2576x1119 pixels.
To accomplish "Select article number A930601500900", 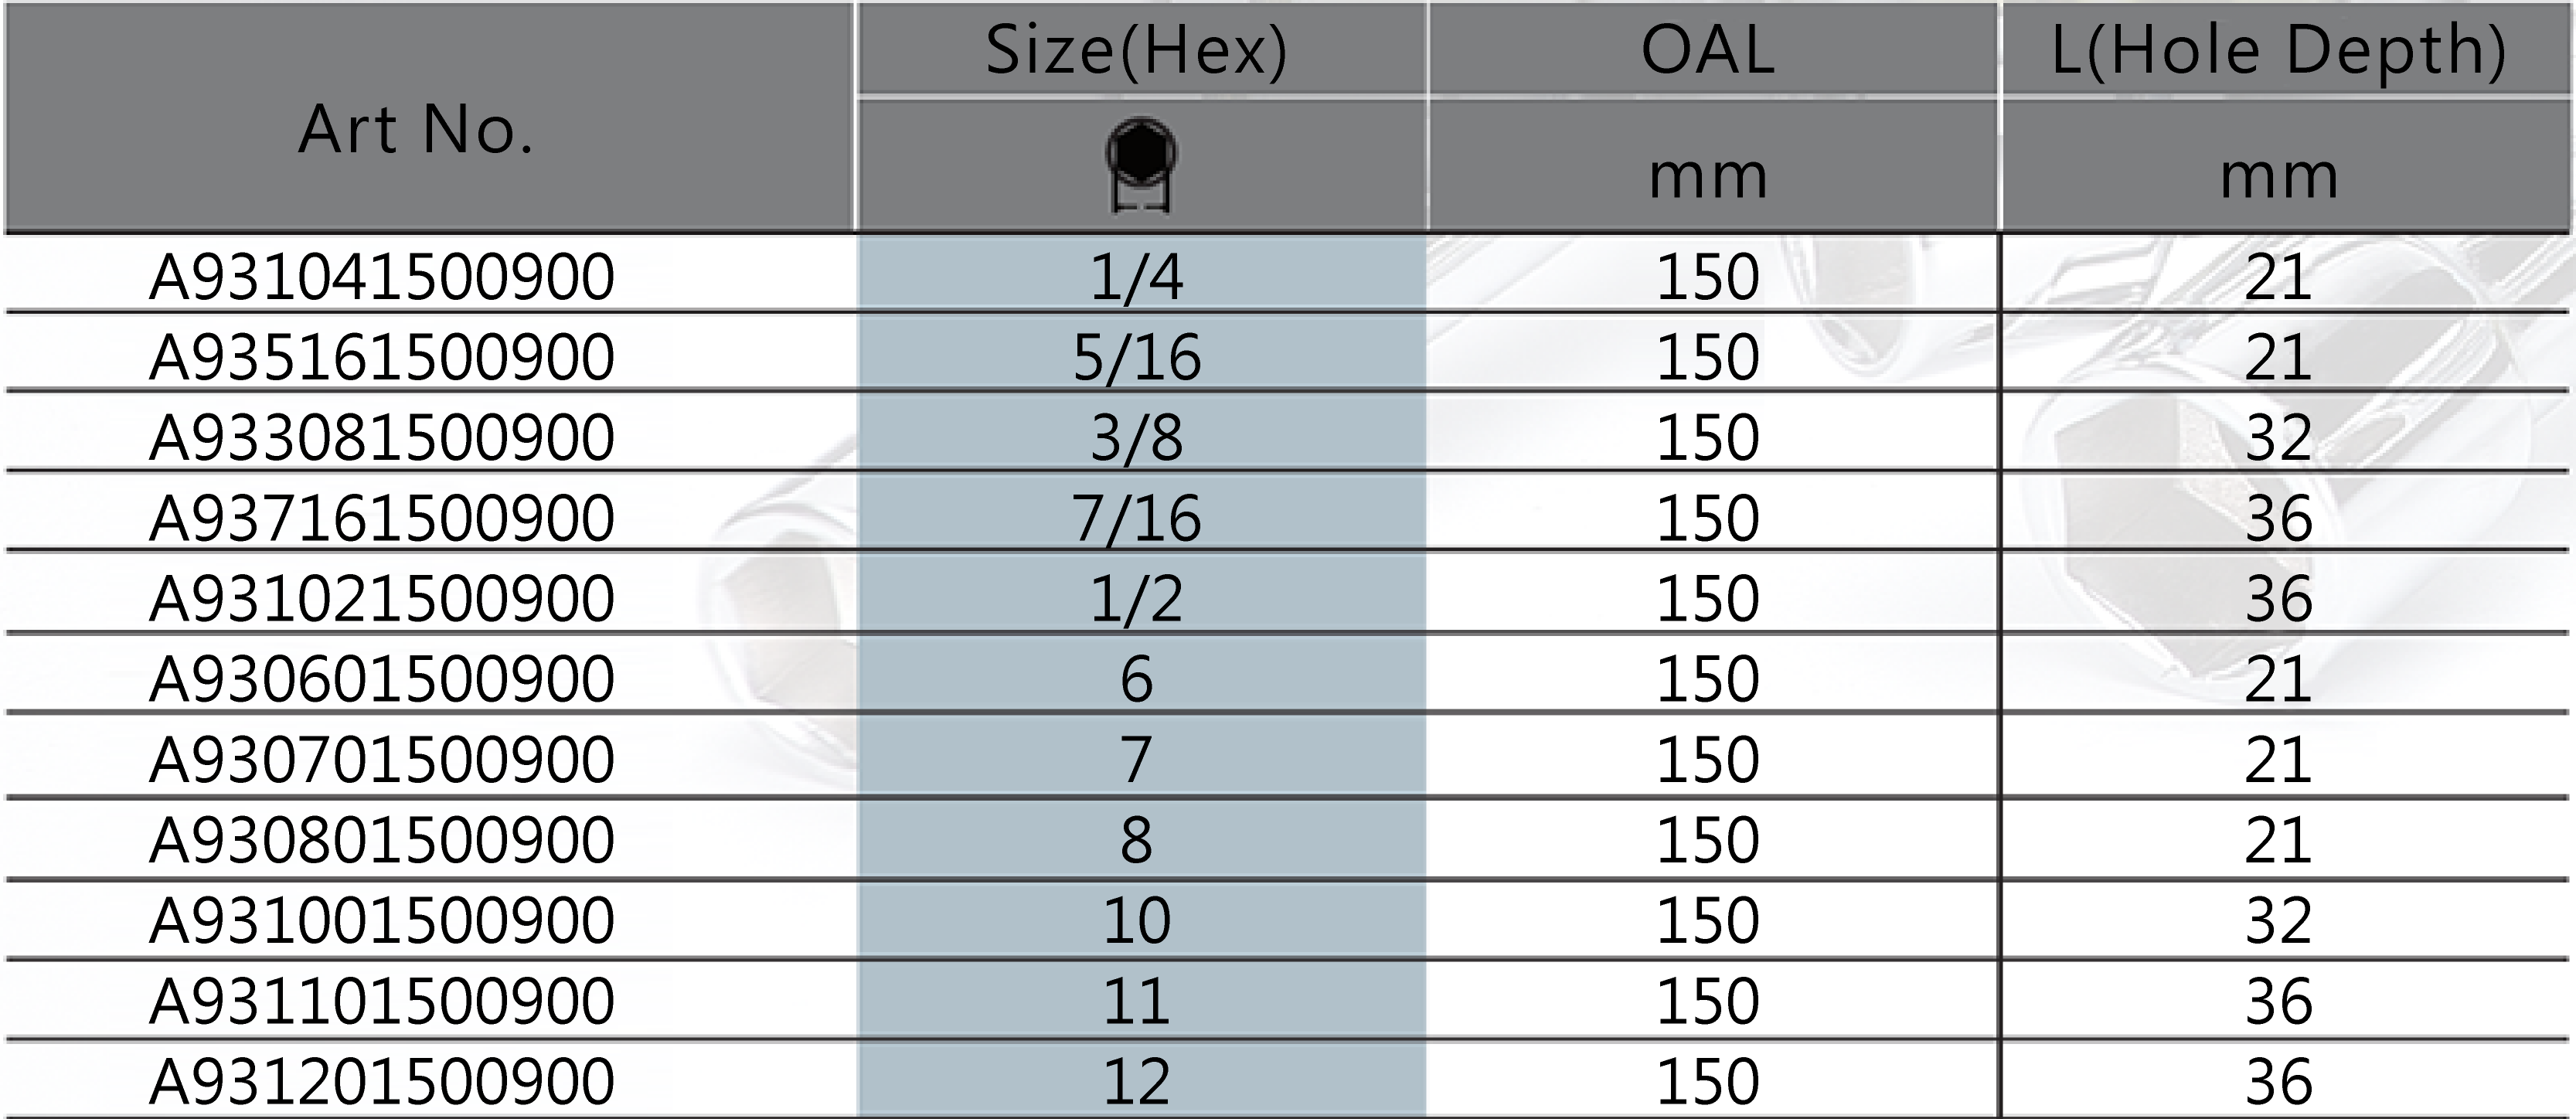I will pos(382,678).
